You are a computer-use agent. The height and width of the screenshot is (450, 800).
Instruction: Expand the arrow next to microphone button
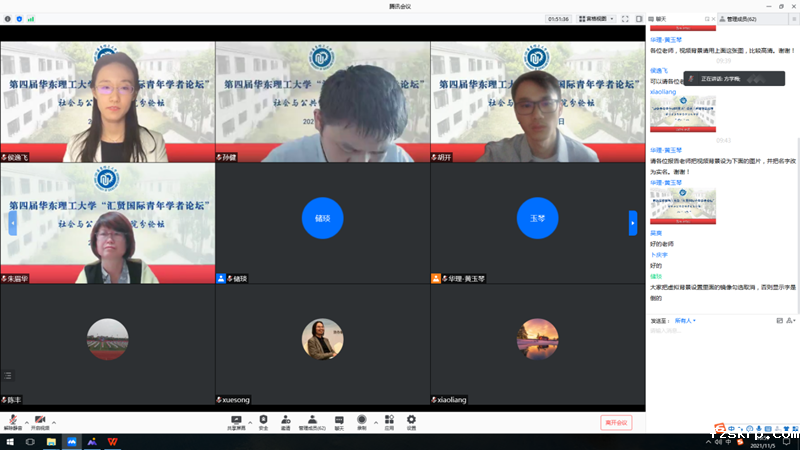[26, 421]
